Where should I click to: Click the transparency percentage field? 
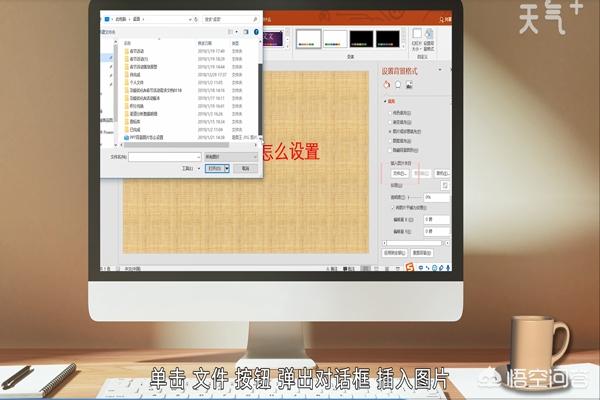coord(437,198)
